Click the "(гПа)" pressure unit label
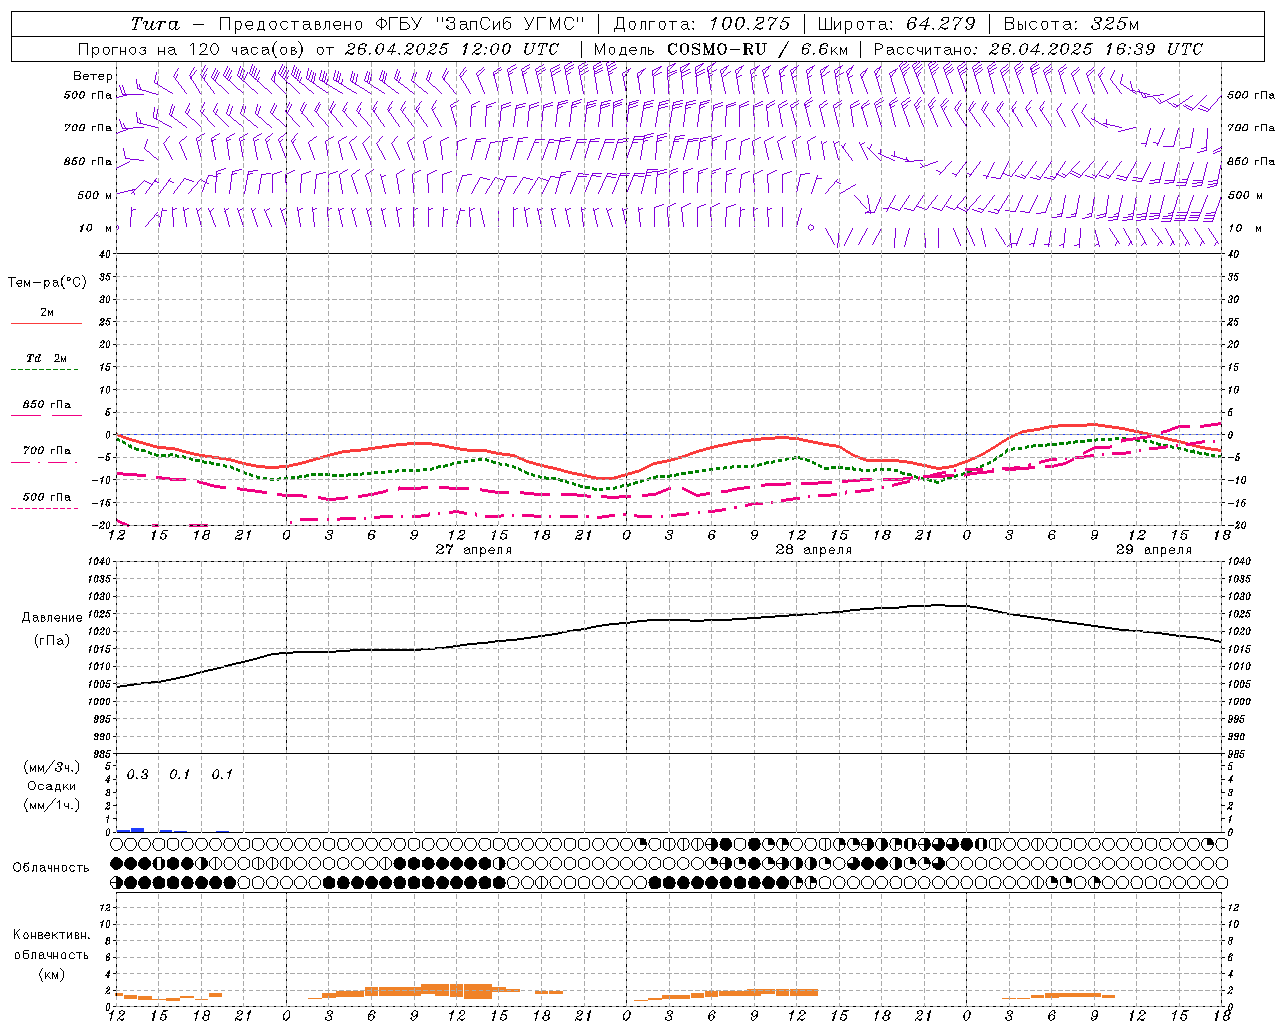1280x1024 pixels. (x=52, y=641)
